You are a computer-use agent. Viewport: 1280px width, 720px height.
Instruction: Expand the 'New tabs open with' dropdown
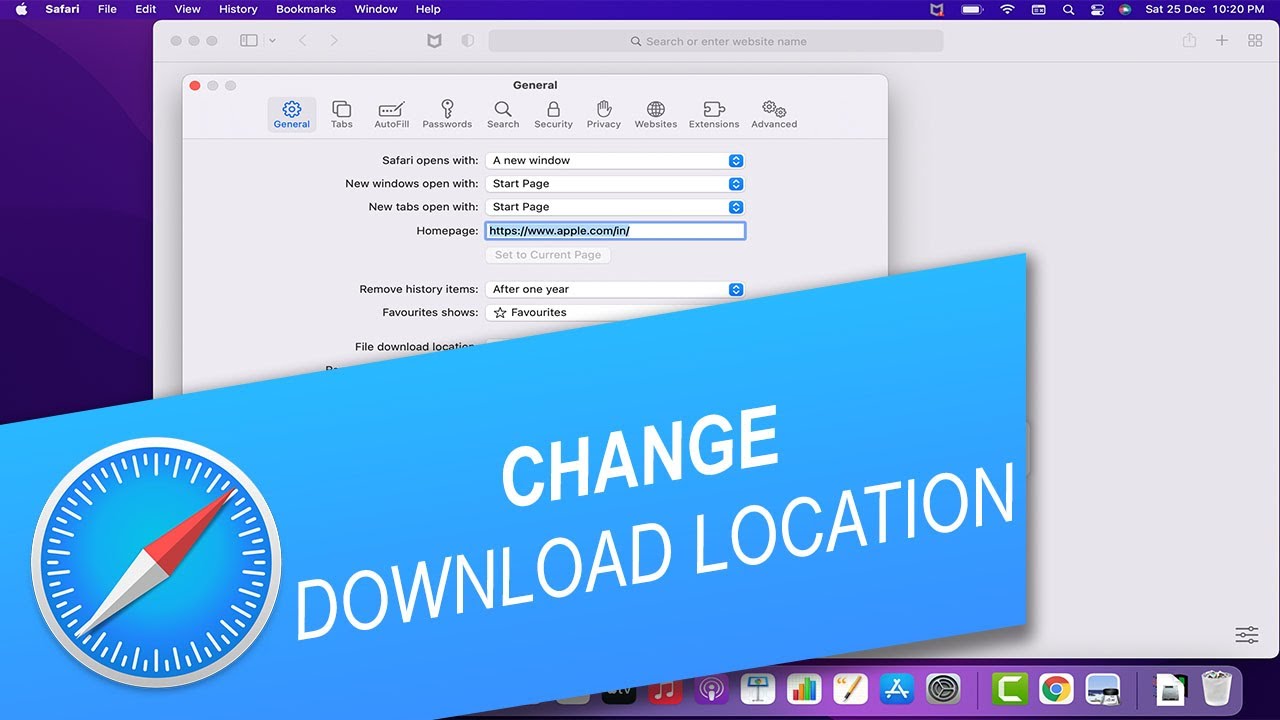coord(615,207)
